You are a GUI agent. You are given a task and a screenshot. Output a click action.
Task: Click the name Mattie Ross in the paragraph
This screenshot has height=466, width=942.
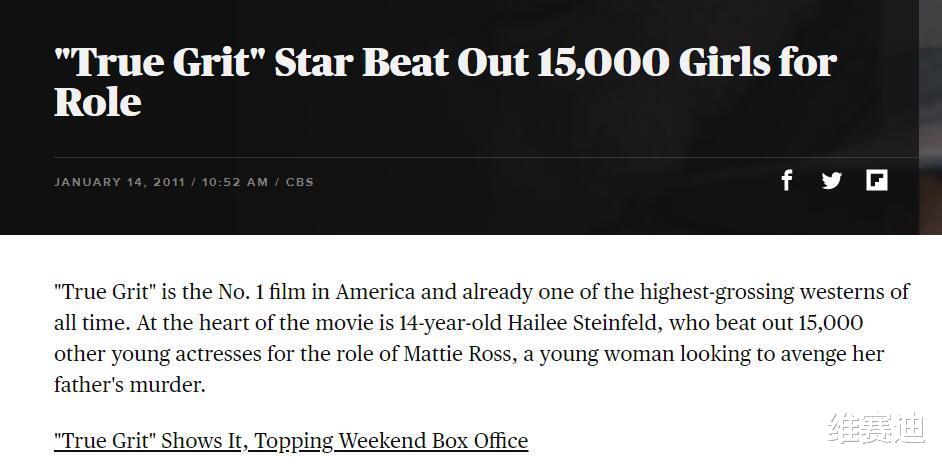point(455,354)
